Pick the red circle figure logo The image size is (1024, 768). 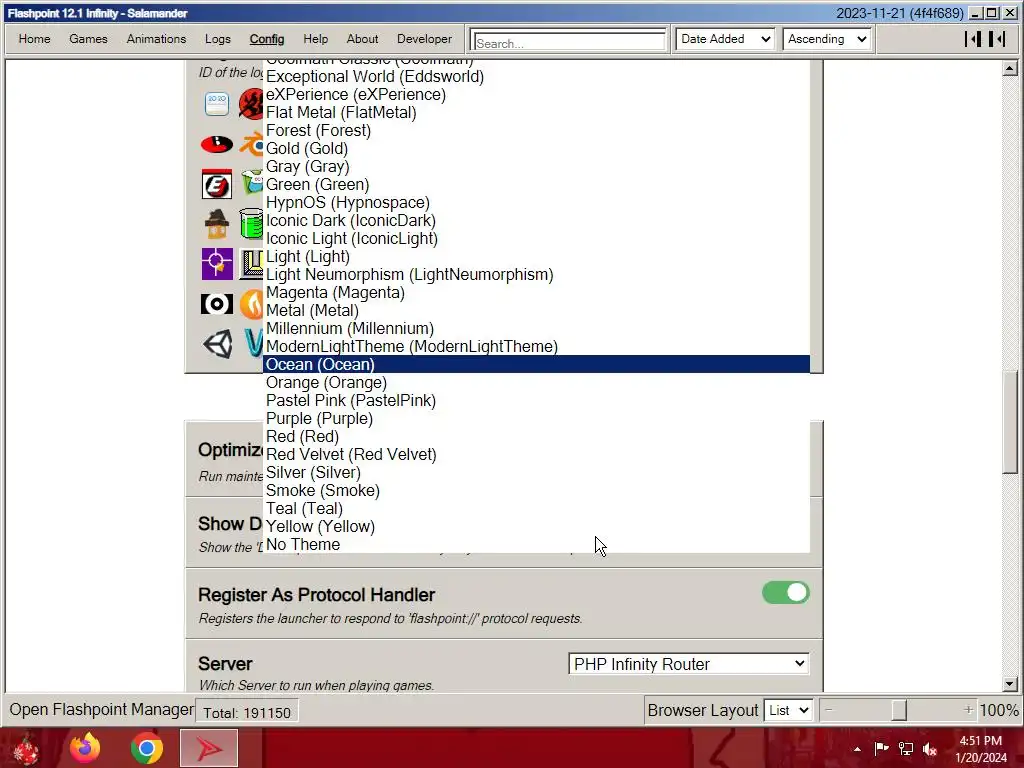coord(251,104)
